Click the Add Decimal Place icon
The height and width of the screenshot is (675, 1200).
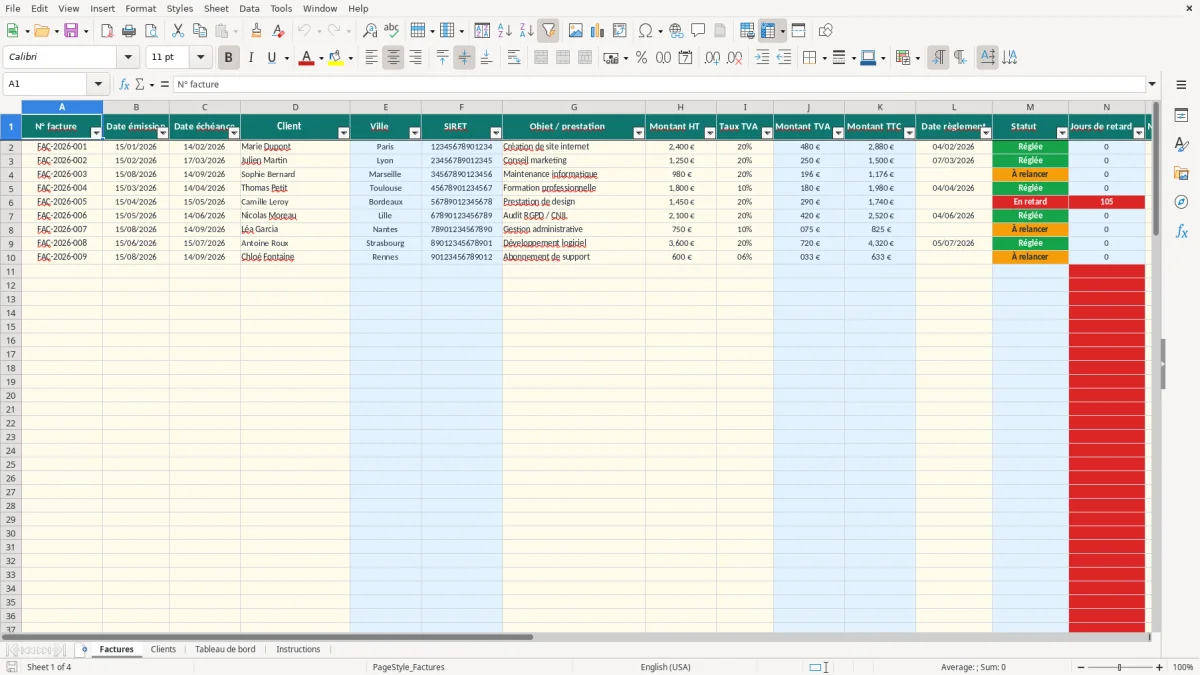pyautogui.click(x=712, y=58)
